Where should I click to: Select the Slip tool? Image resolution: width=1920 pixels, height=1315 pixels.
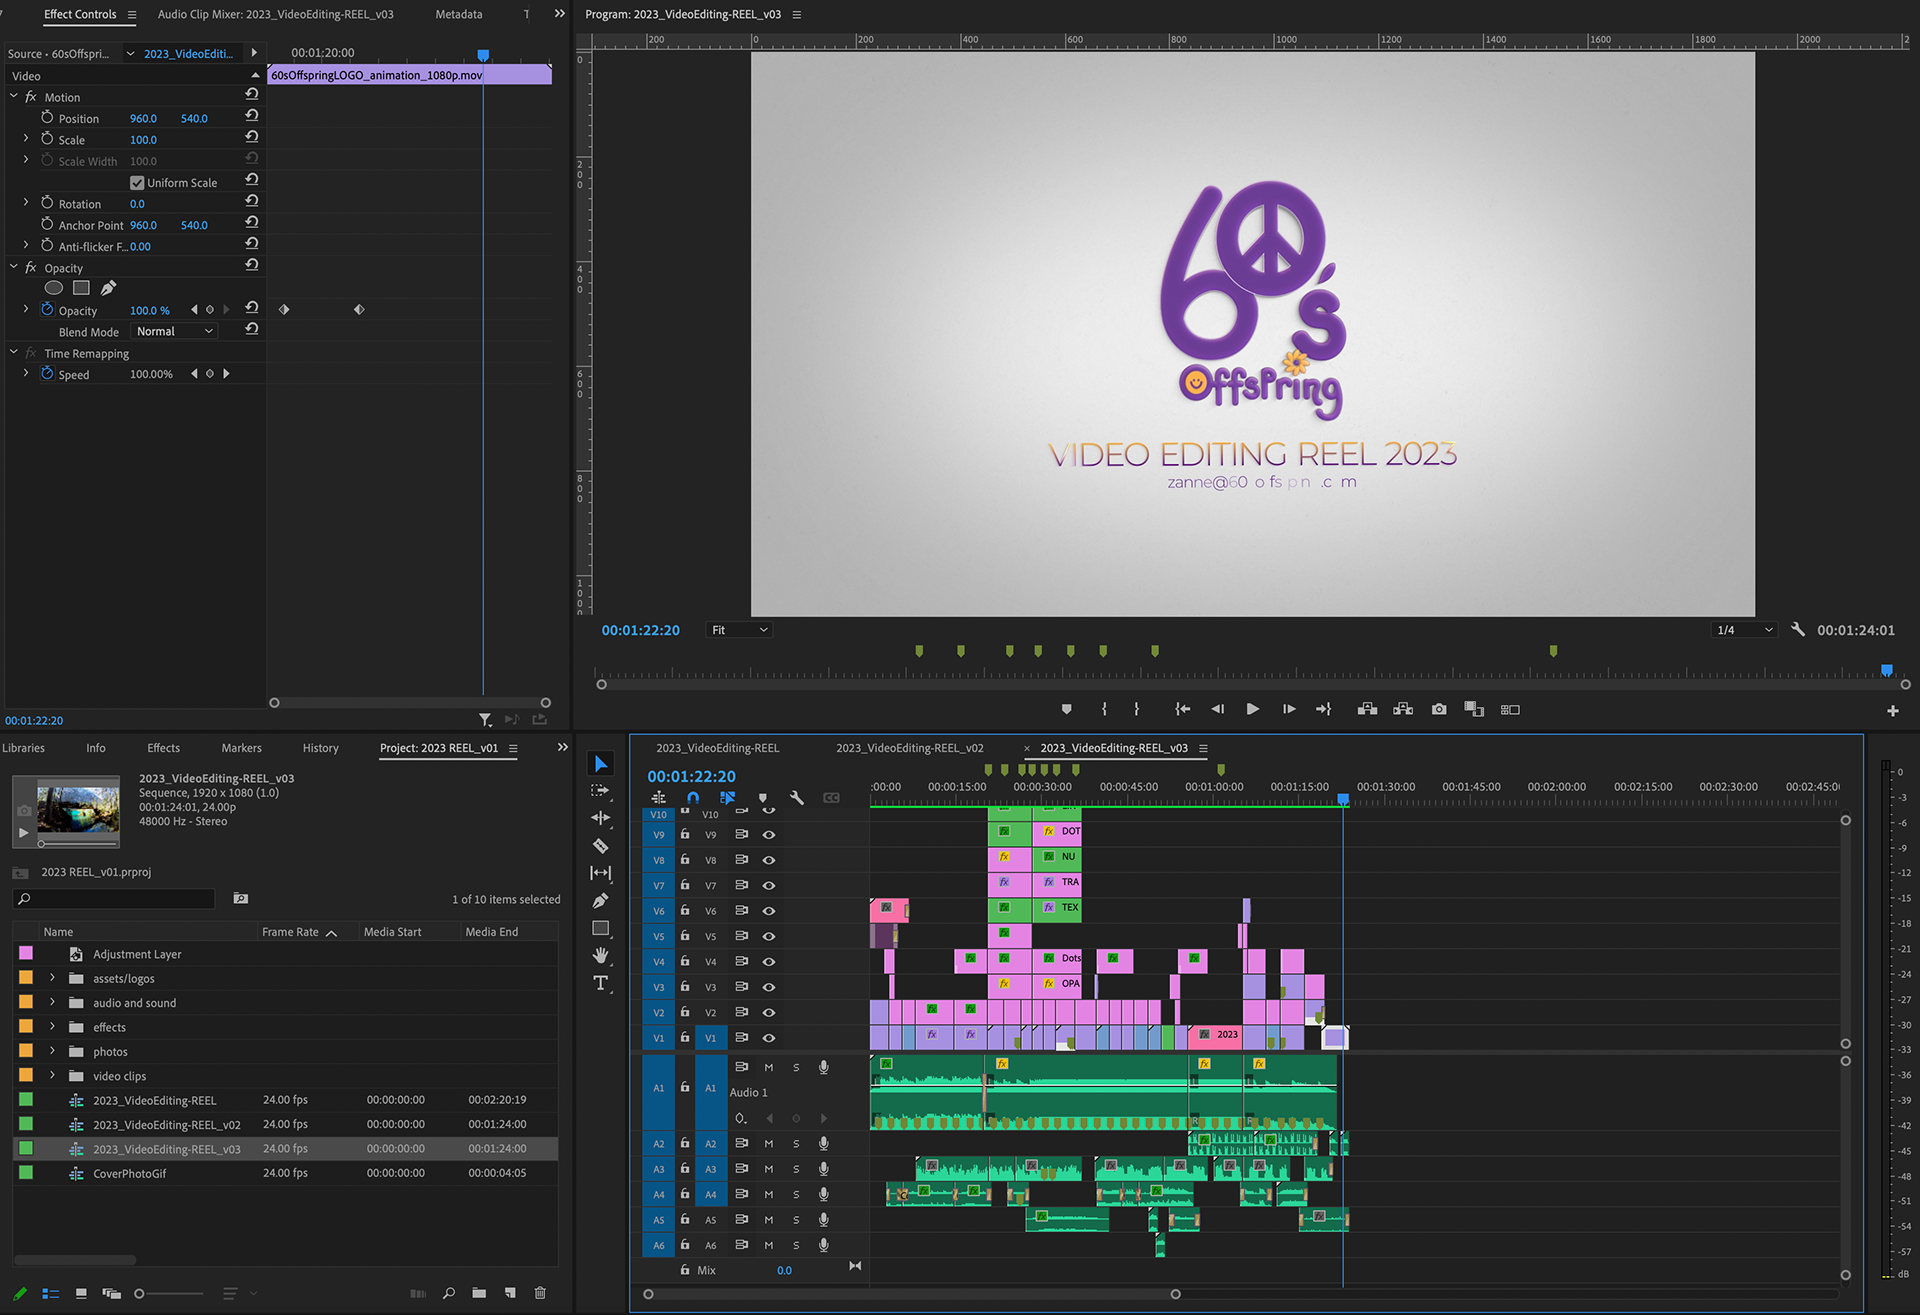600,873
